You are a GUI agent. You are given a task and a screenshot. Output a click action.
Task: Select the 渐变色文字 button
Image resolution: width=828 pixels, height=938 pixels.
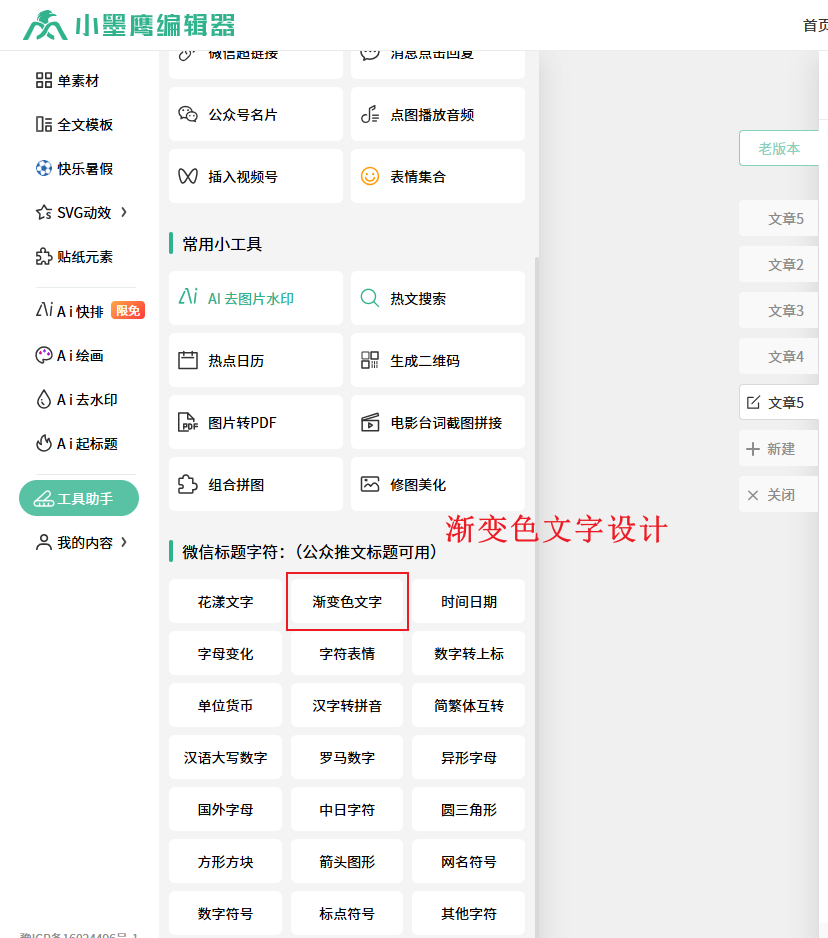(x=347, y=601)
